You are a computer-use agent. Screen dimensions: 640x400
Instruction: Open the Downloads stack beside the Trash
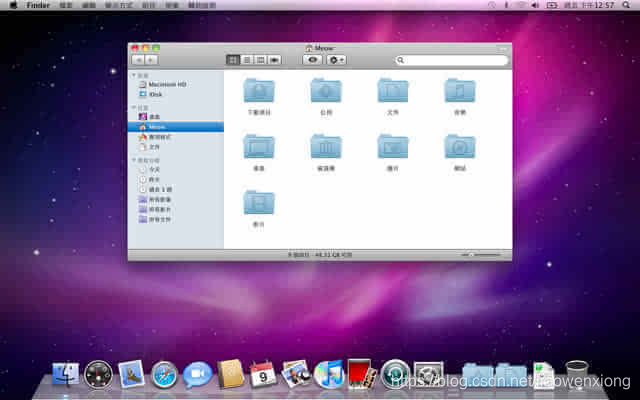tap(544, 375)
